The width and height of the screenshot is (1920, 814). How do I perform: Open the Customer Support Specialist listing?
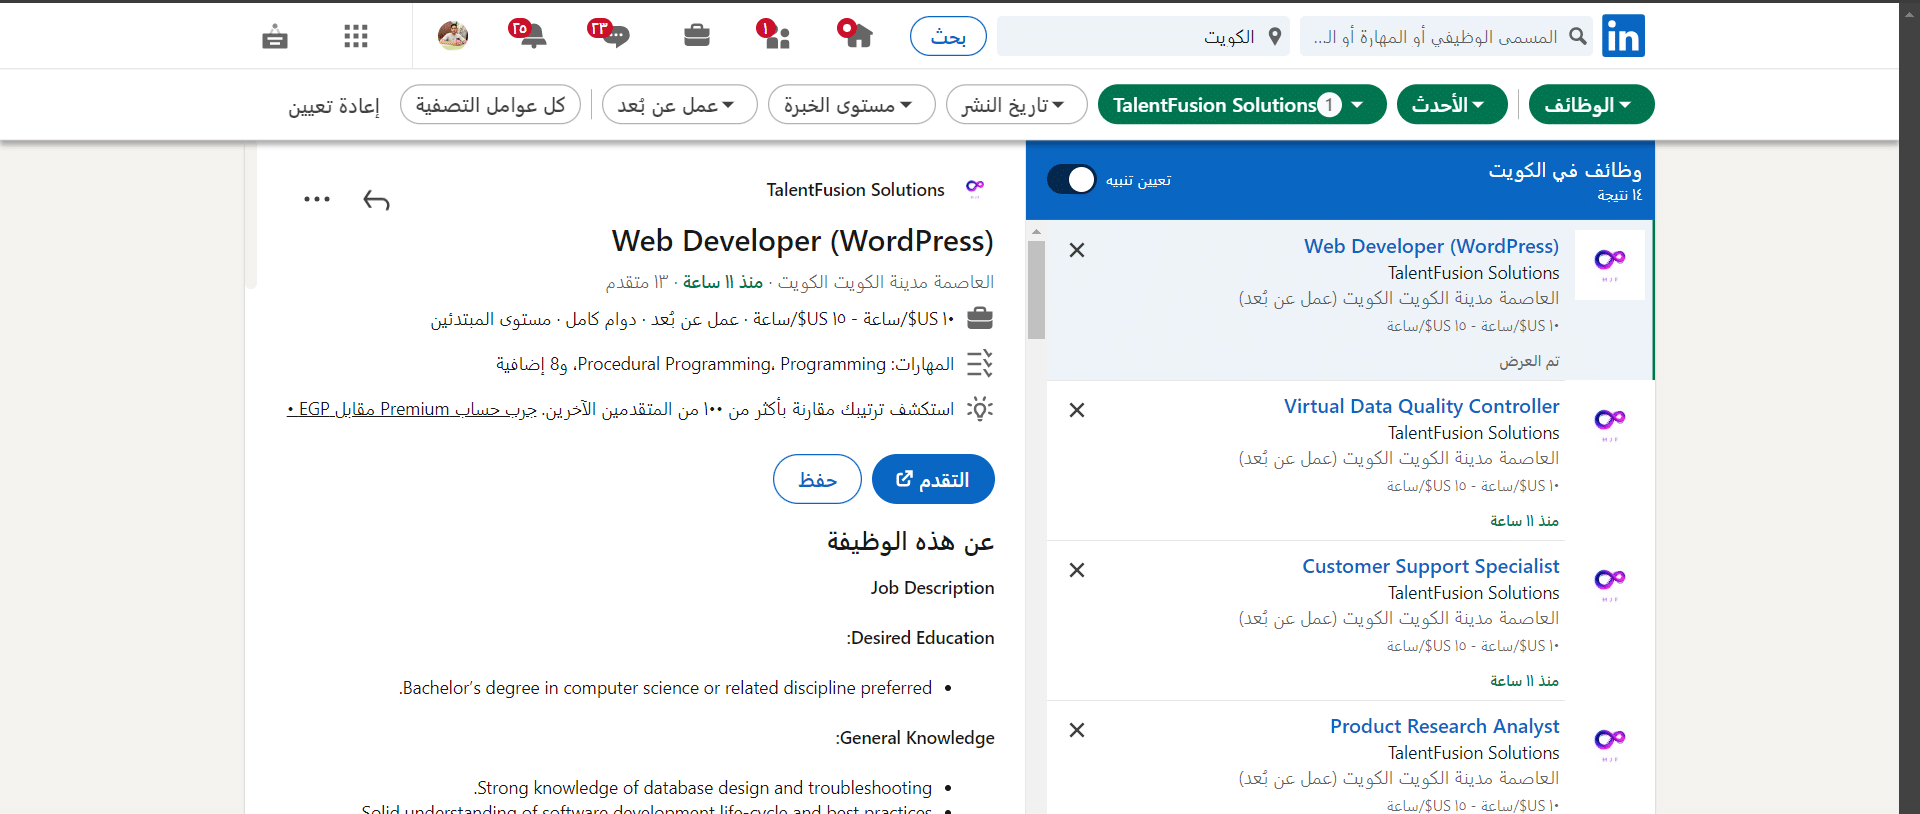point(1430,566)
